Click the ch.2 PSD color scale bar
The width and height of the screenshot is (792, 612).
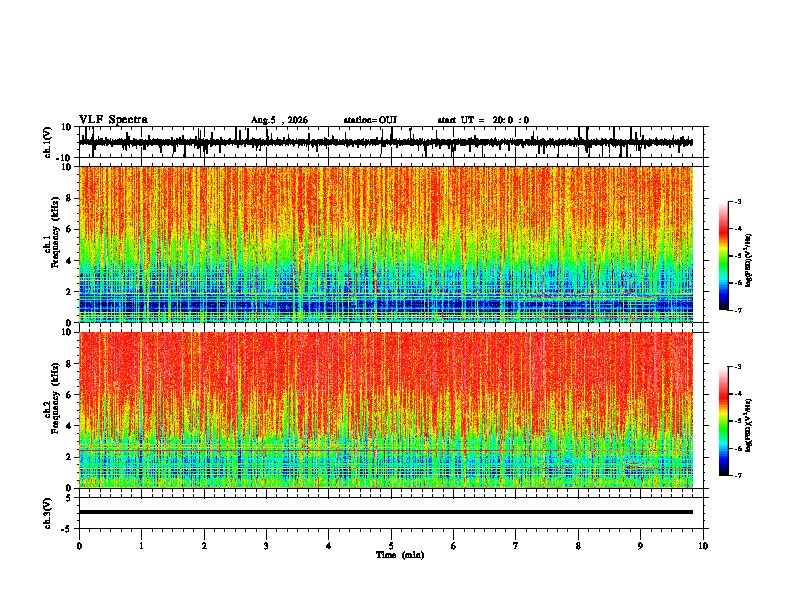[x=724, y=421]
